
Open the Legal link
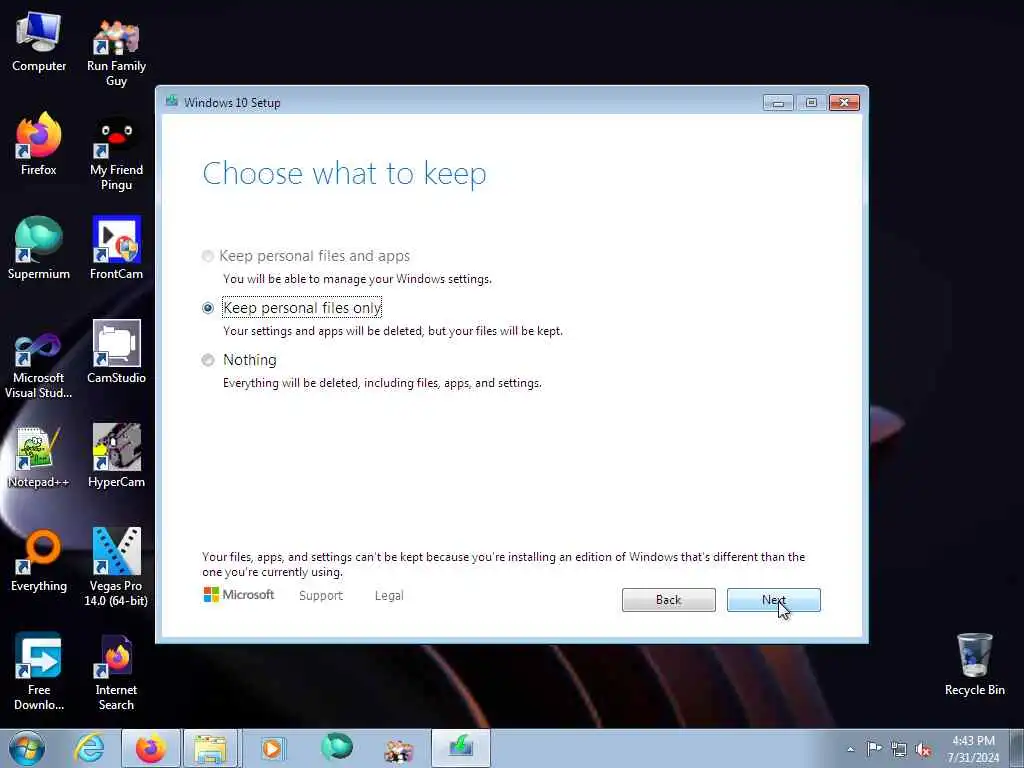pos(389,596)
